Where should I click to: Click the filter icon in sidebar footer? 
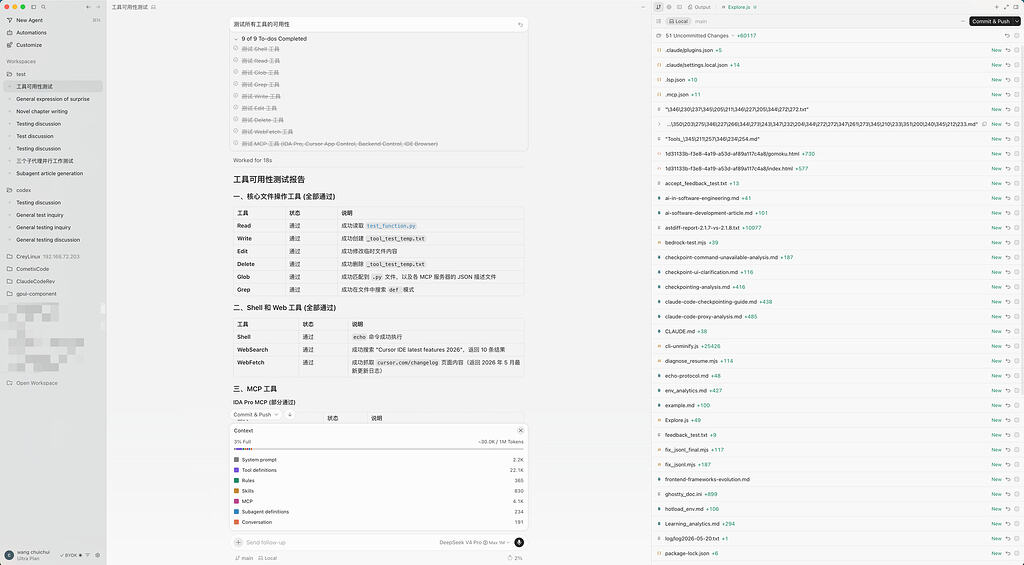tap(88, 555)
